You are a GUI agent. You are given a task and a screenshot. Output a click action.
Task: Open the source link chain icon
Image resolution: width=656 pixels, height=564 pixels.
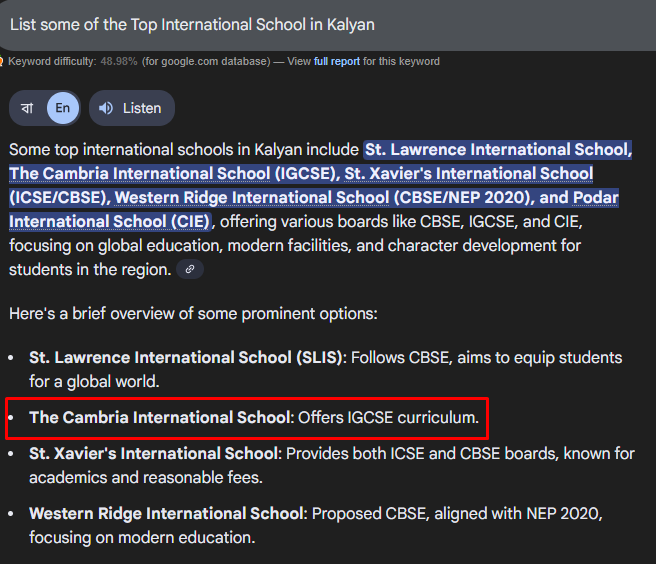coord(190,269)
